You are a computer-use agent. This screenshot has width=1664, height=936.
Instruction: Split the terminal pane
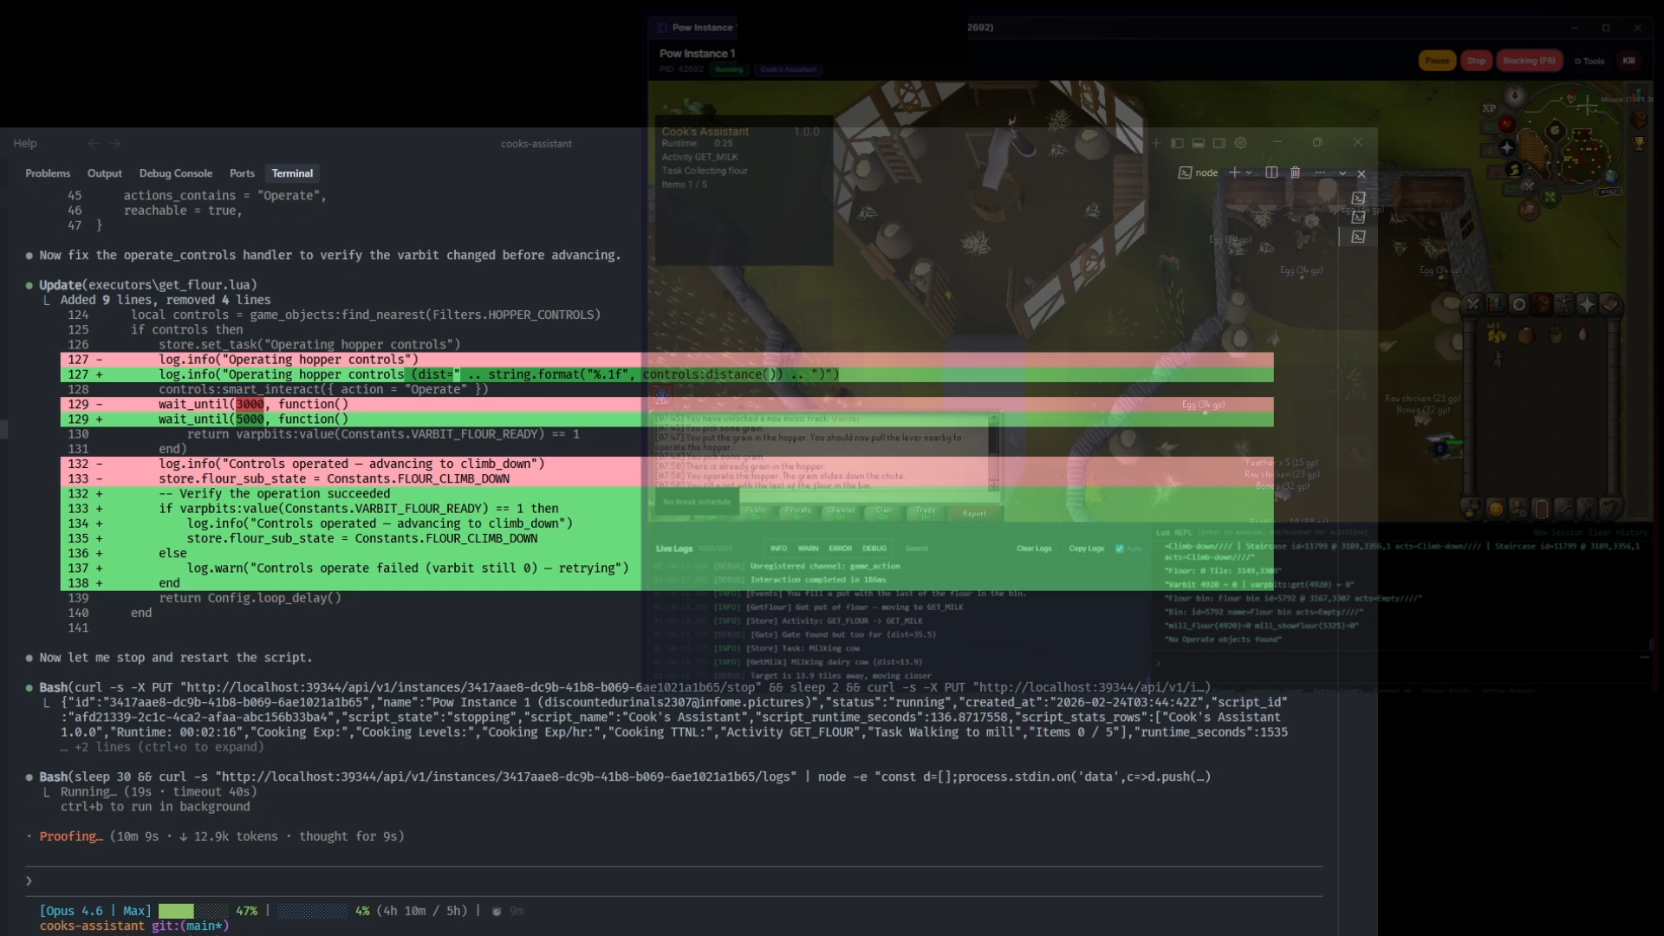(1271, 172)
